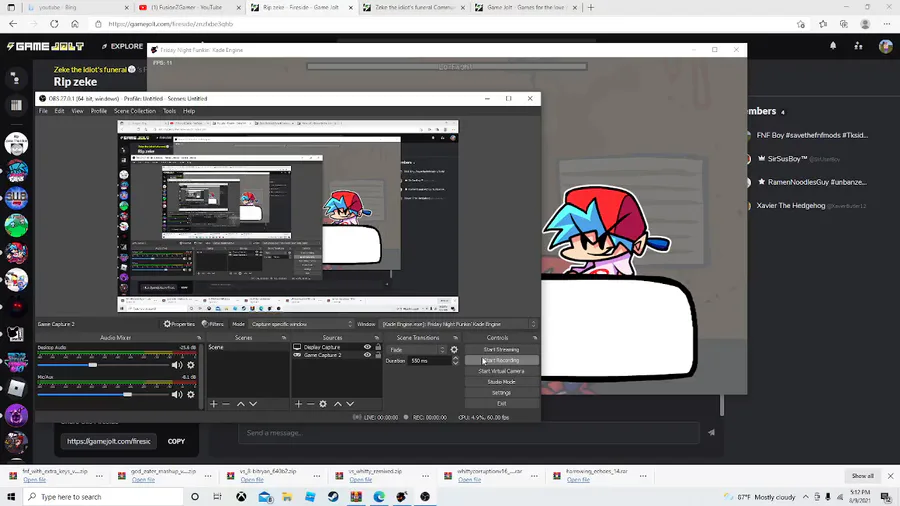This screenshot has width=900, height=506.
Task: Remove scene with the minus icon
Action: pos(226,404)
